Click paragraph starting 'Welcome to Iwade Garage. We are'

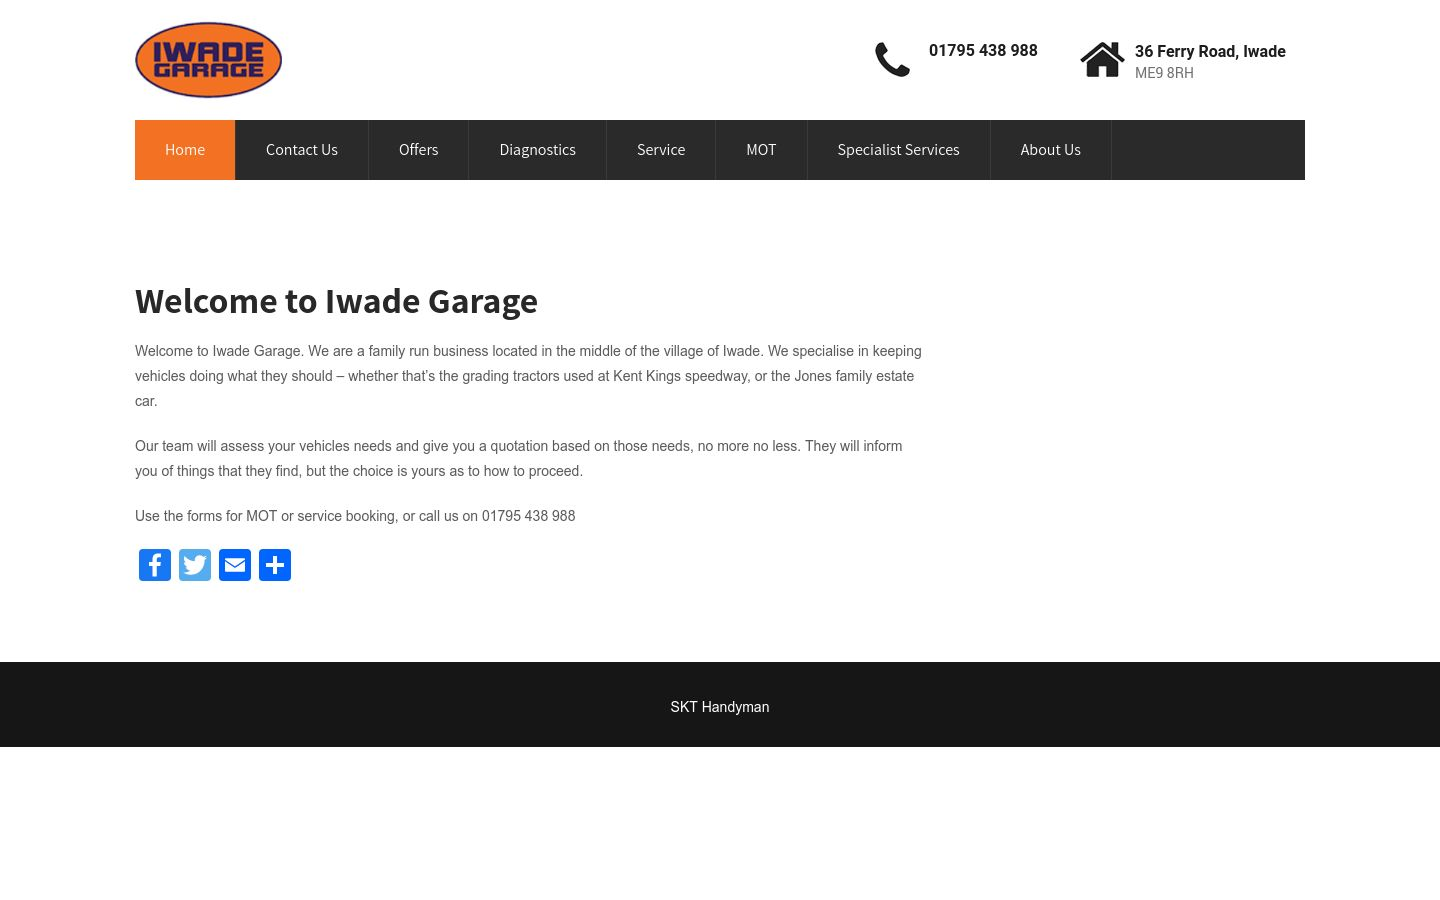(528, 376)
